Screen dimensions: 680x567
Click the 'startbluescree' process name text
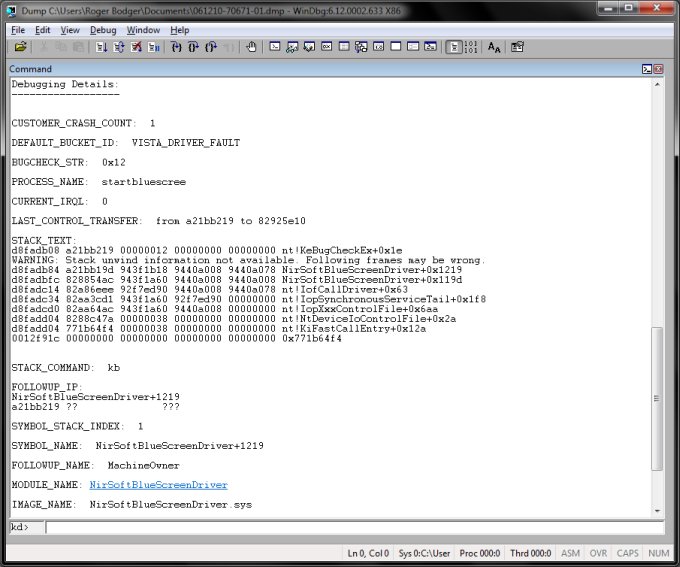(144, 182)
